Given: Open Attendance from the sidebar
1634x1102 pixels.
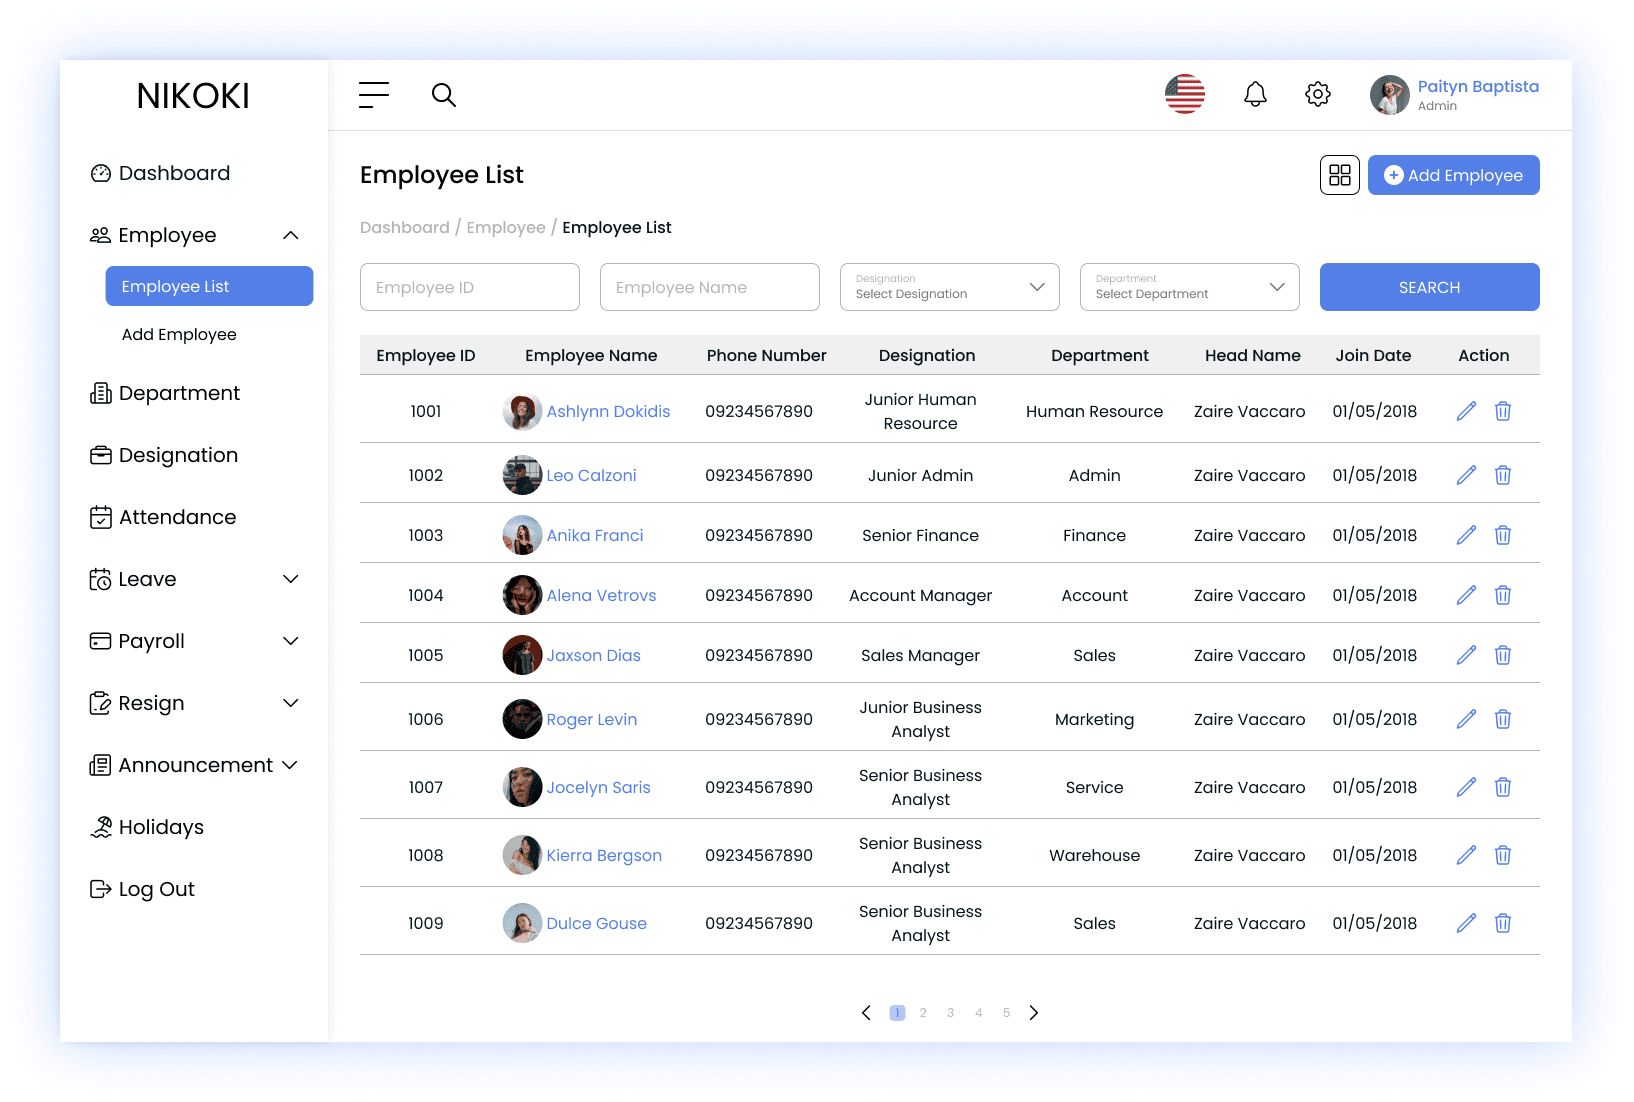Looking at the screenshot, I should [x=177, y=517].
